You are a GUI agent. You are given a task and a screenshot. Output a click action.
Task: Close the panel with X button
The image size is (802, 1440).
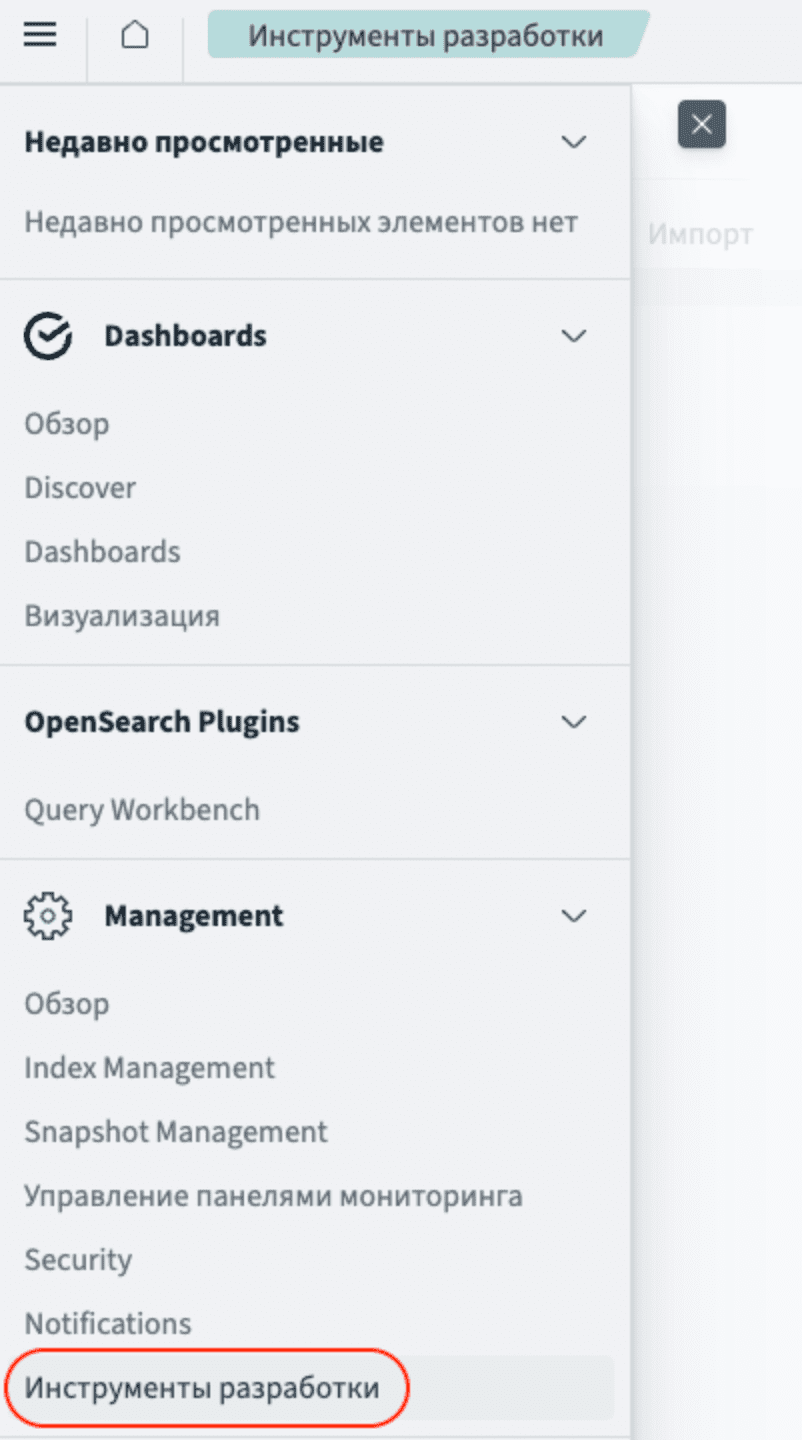click(701, 125)
